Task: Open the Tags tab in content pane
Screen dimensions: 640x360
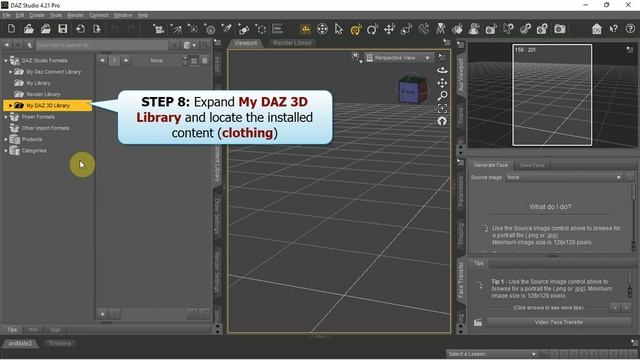Action: pos(55,330)
